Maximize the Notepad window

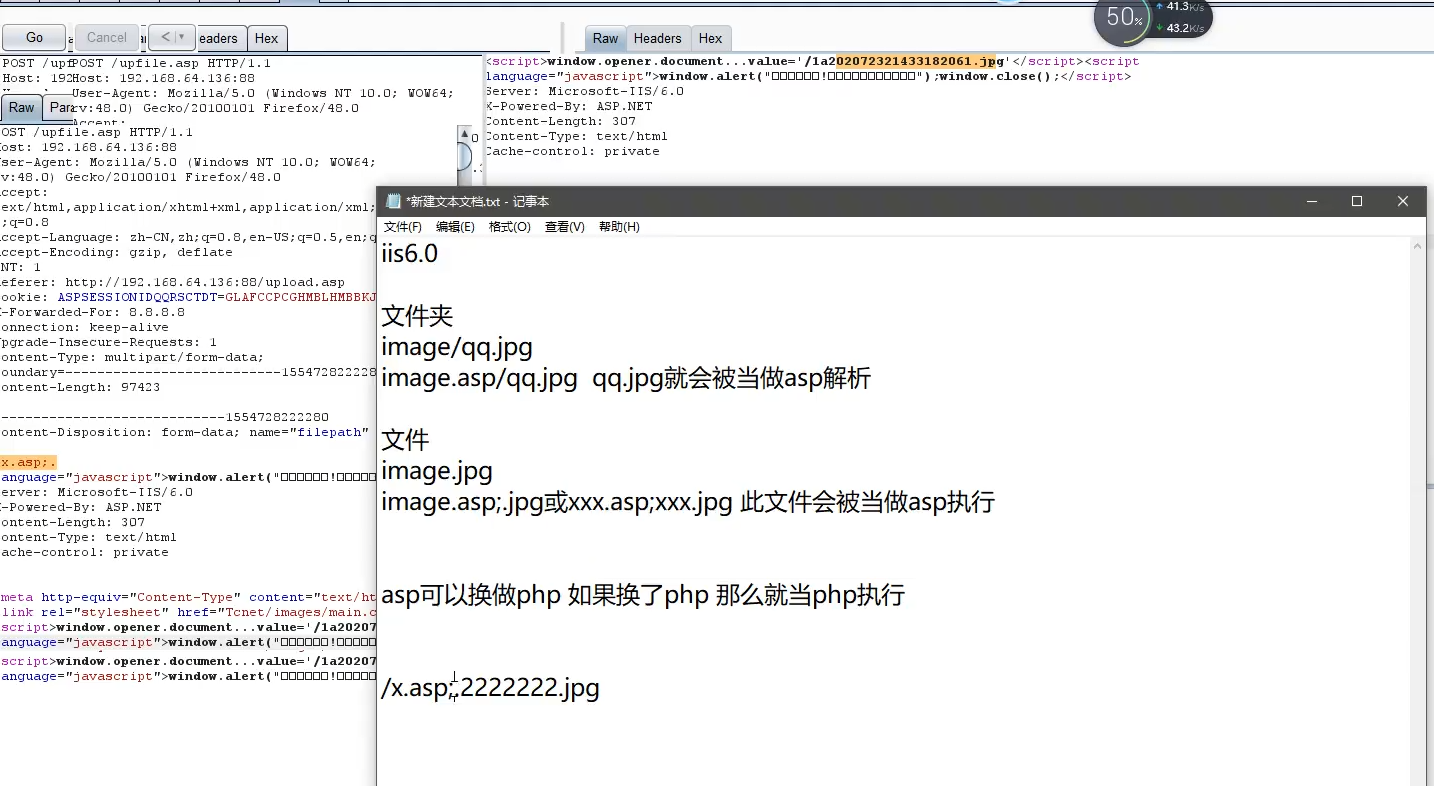point(1357,201)
